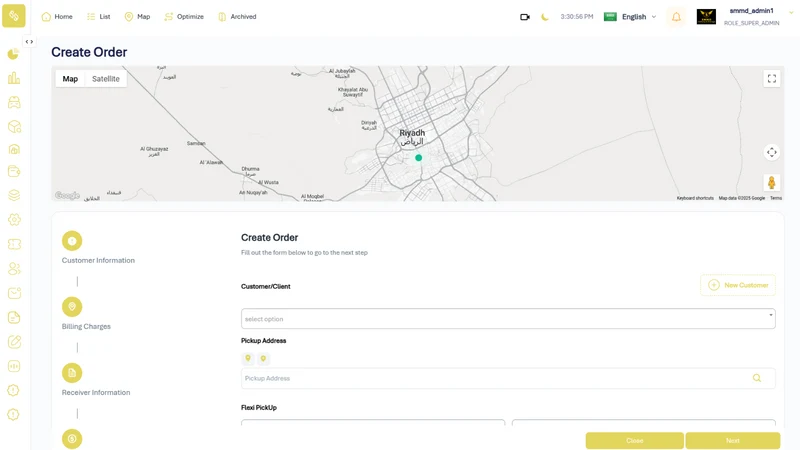Open the Customer/Client select option dropdown
This screenshot has width=800, height=450.
[508, 318]
